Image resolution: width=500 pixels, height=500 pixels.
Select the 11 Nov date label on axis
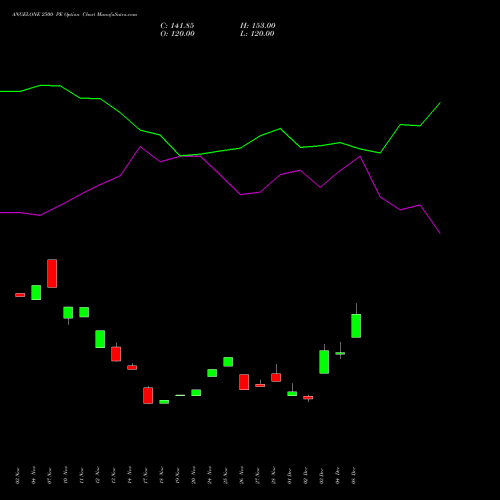[x=82, y=475]
